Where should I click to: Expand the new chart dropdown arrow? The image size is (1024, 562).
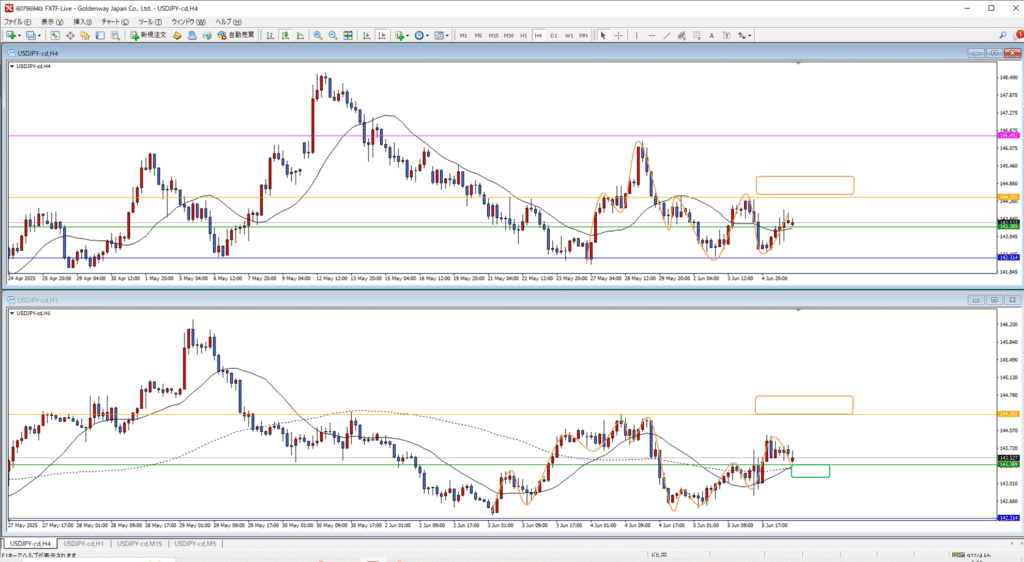point(20,35)
